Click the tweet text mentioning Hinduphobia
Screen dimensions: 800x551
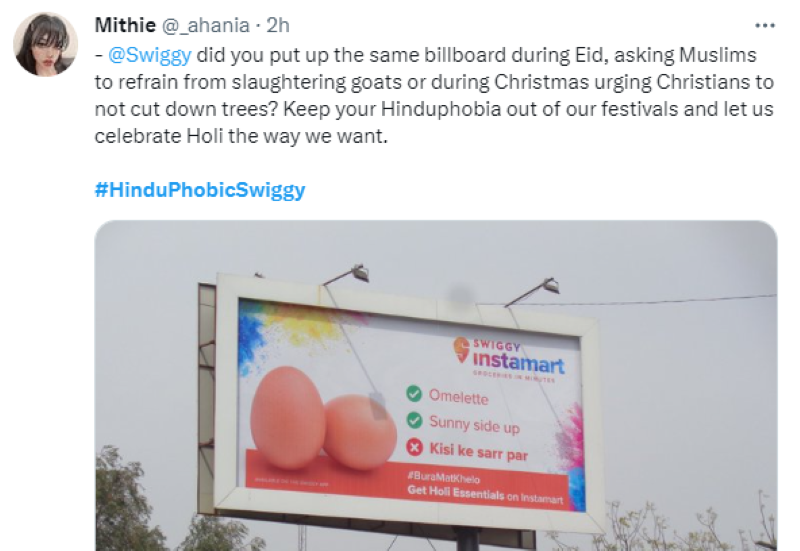434,95
